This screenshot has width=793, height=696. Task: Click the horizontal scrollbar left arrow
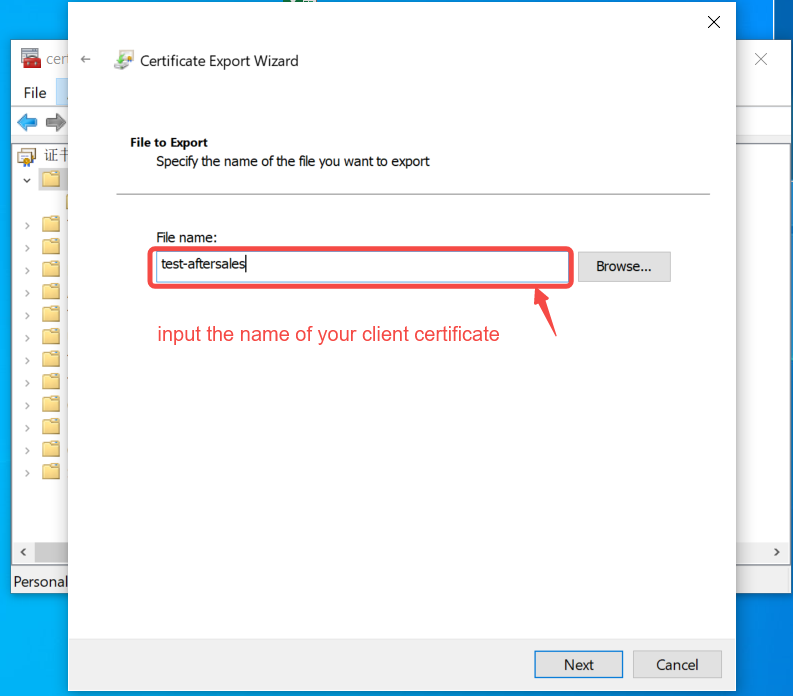point(23,552)
